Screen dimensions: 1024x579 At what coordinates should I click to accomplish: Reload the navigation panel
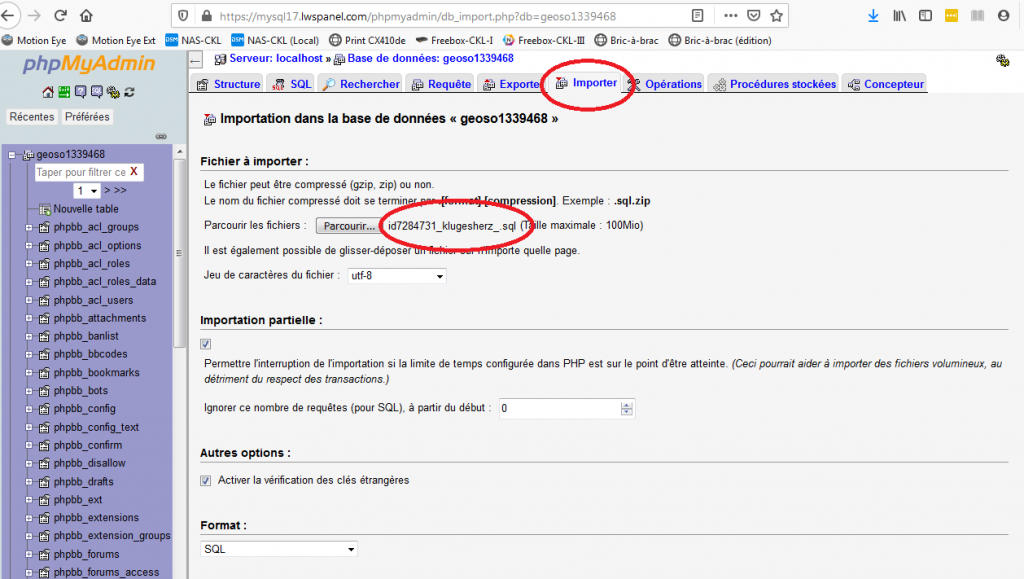(129, 92)
